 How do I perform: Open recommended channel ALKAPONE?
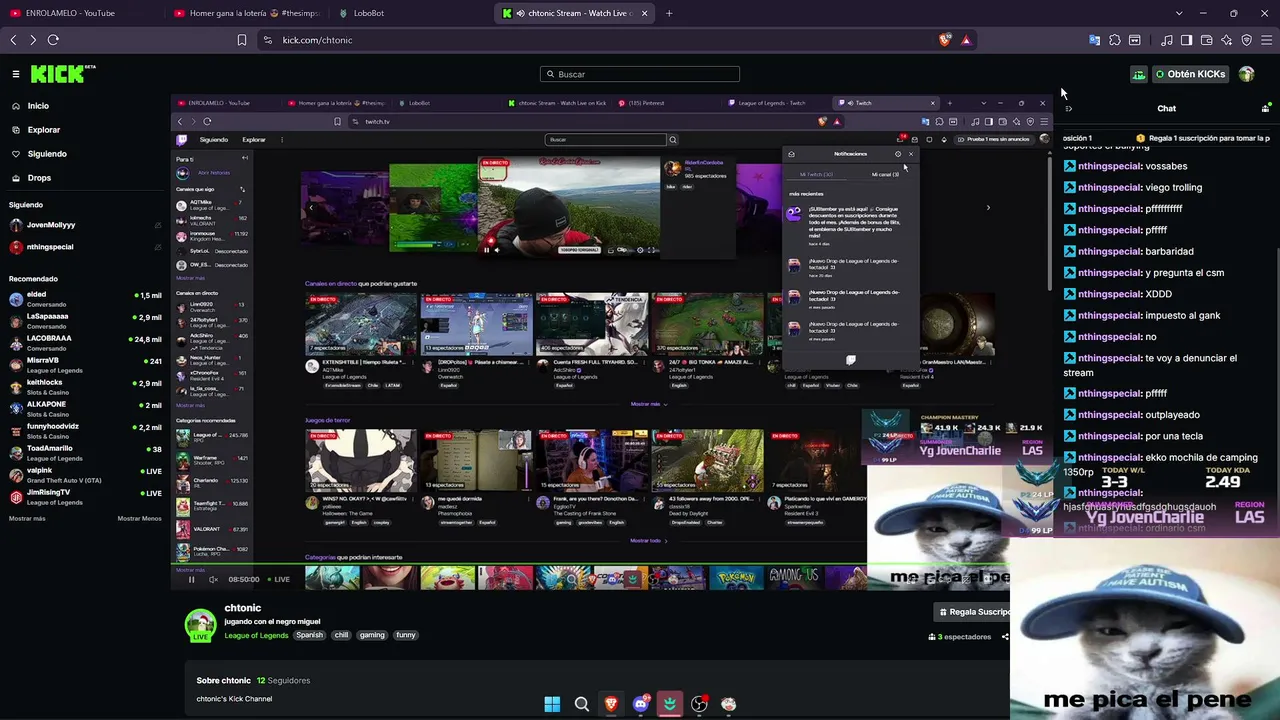pyautogui.click(x=85, y=409)
